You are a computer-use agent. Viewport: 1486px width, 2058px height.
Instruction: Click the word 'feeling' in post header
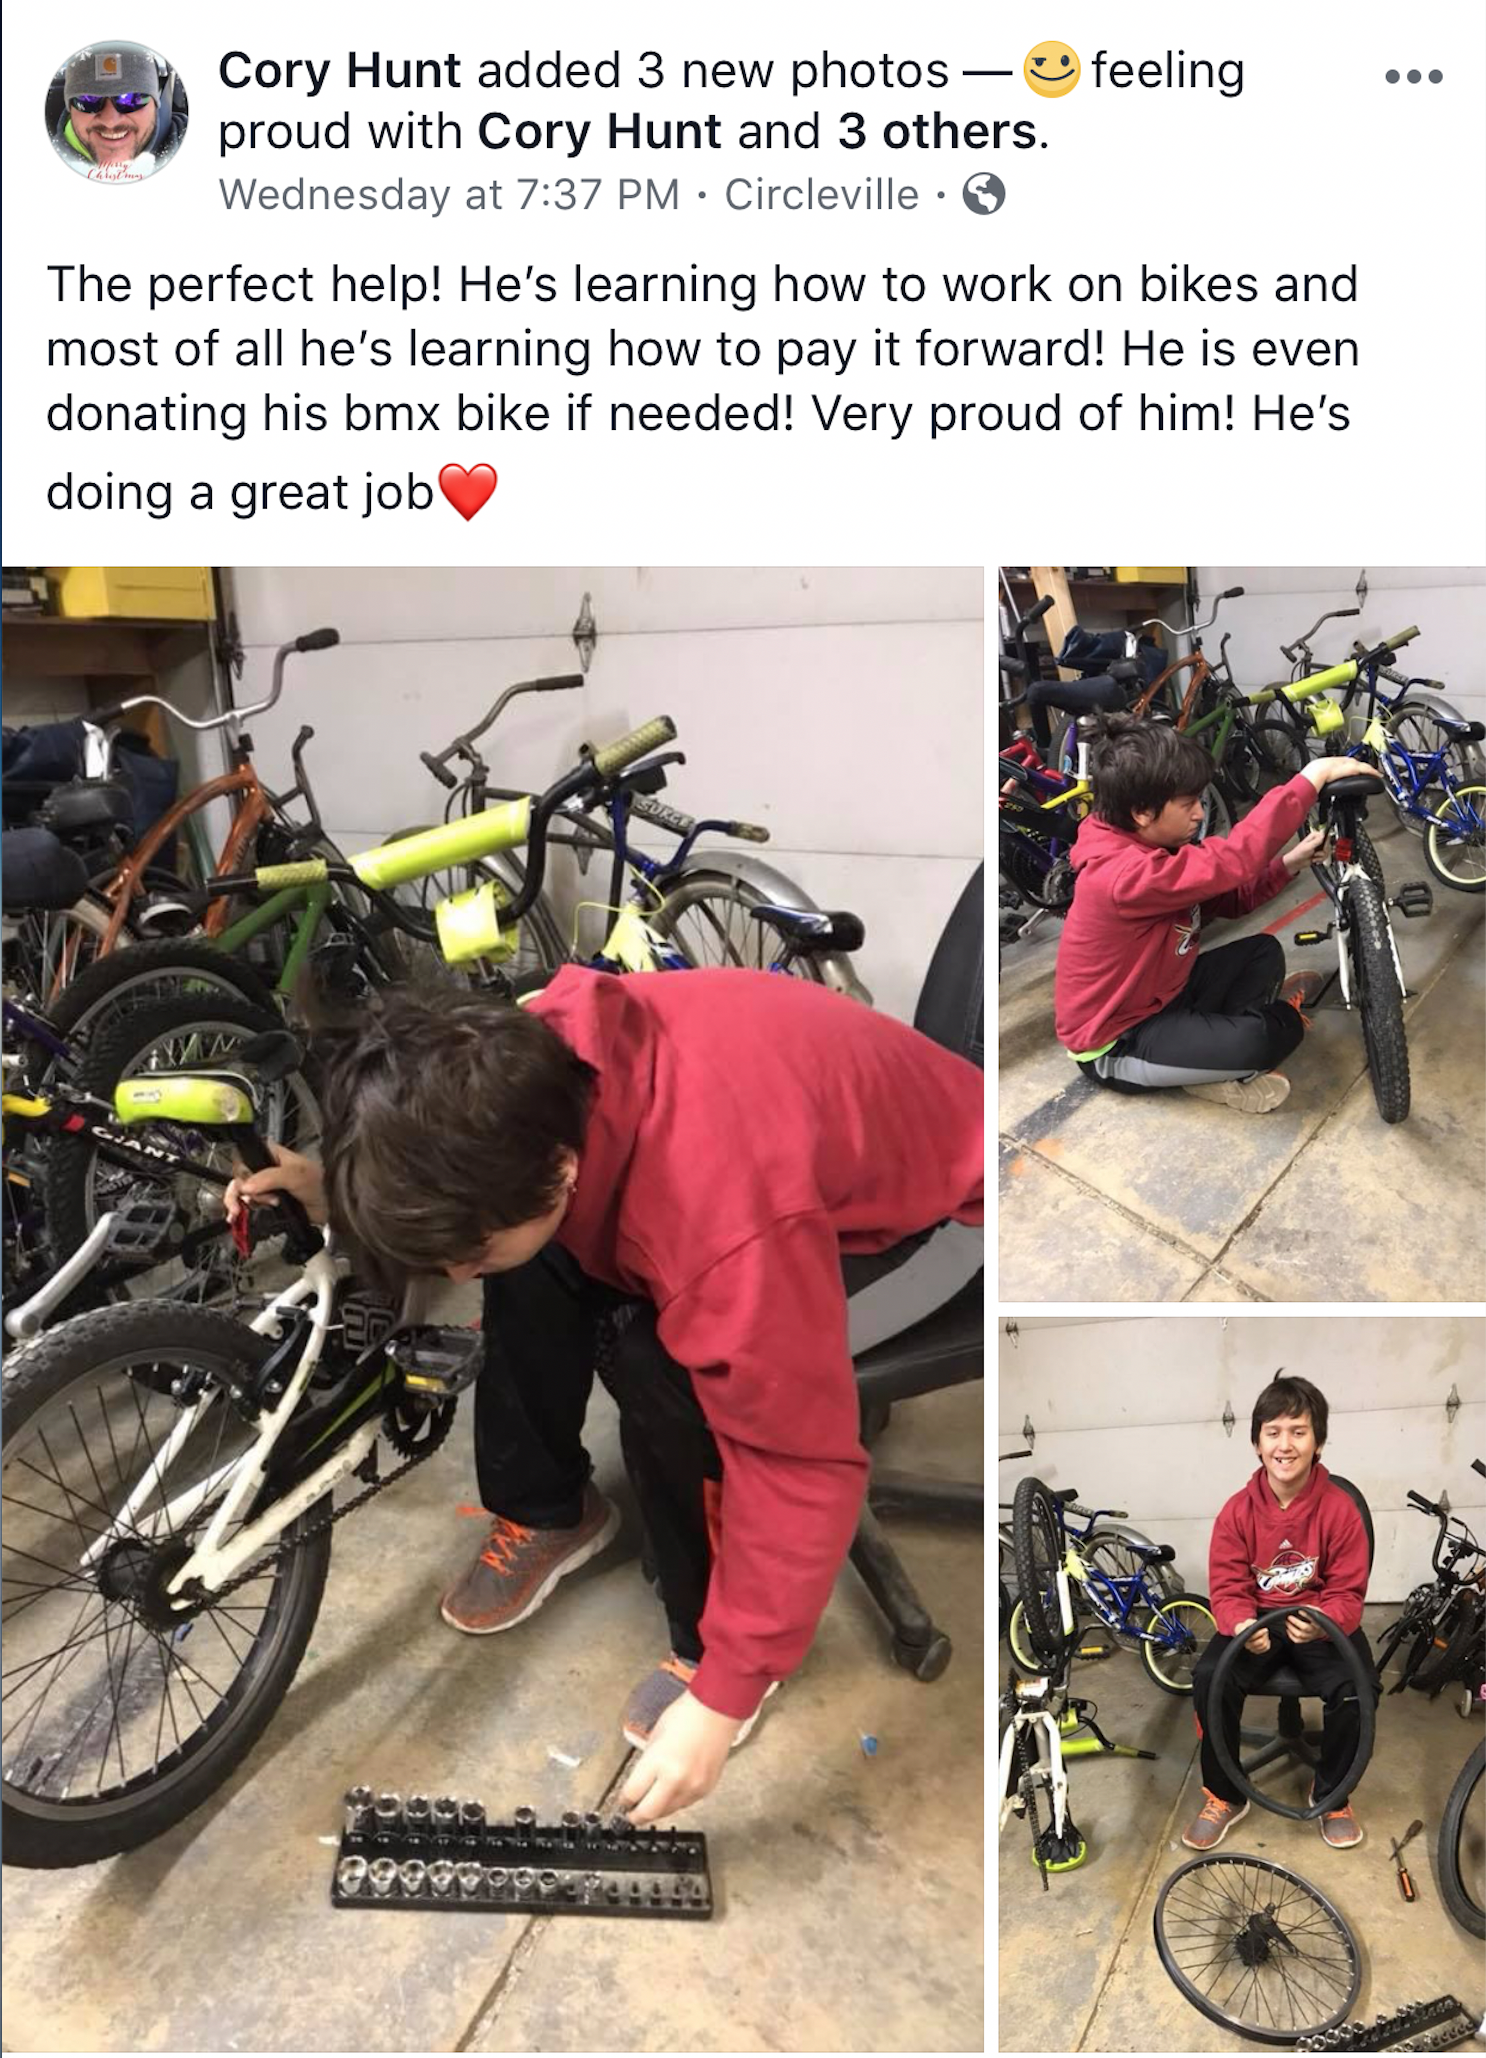click(1167, 71)
